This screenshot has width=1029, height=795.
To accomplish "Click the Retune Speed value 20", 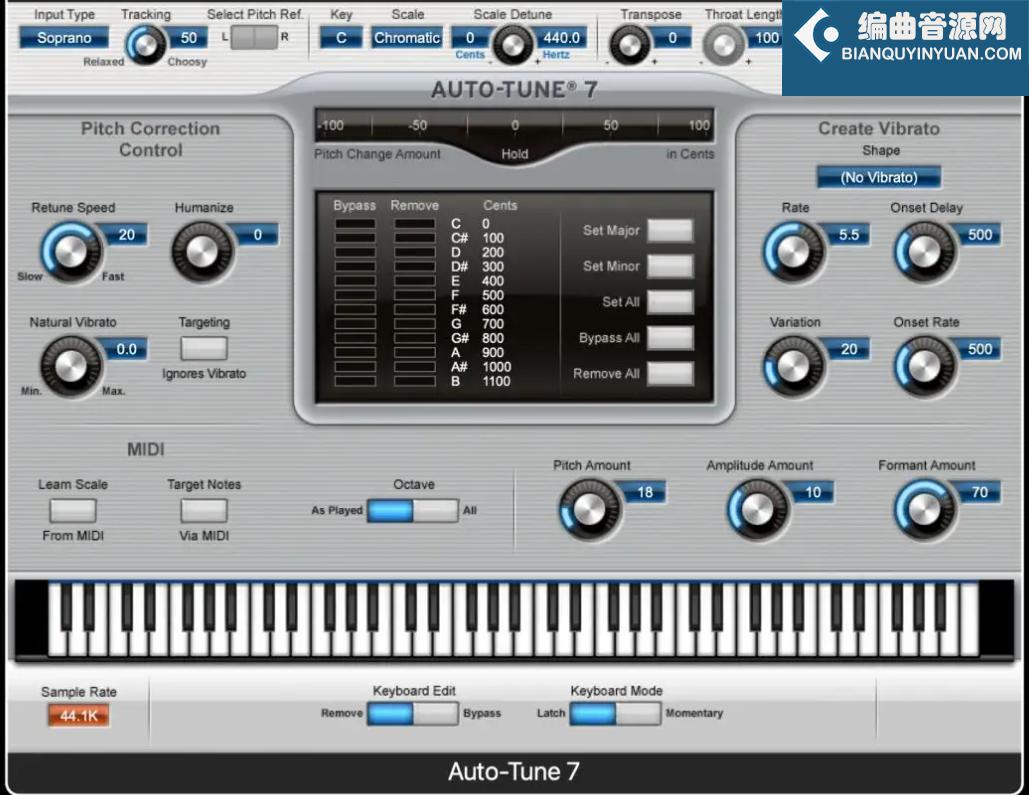I will [126, 234].
